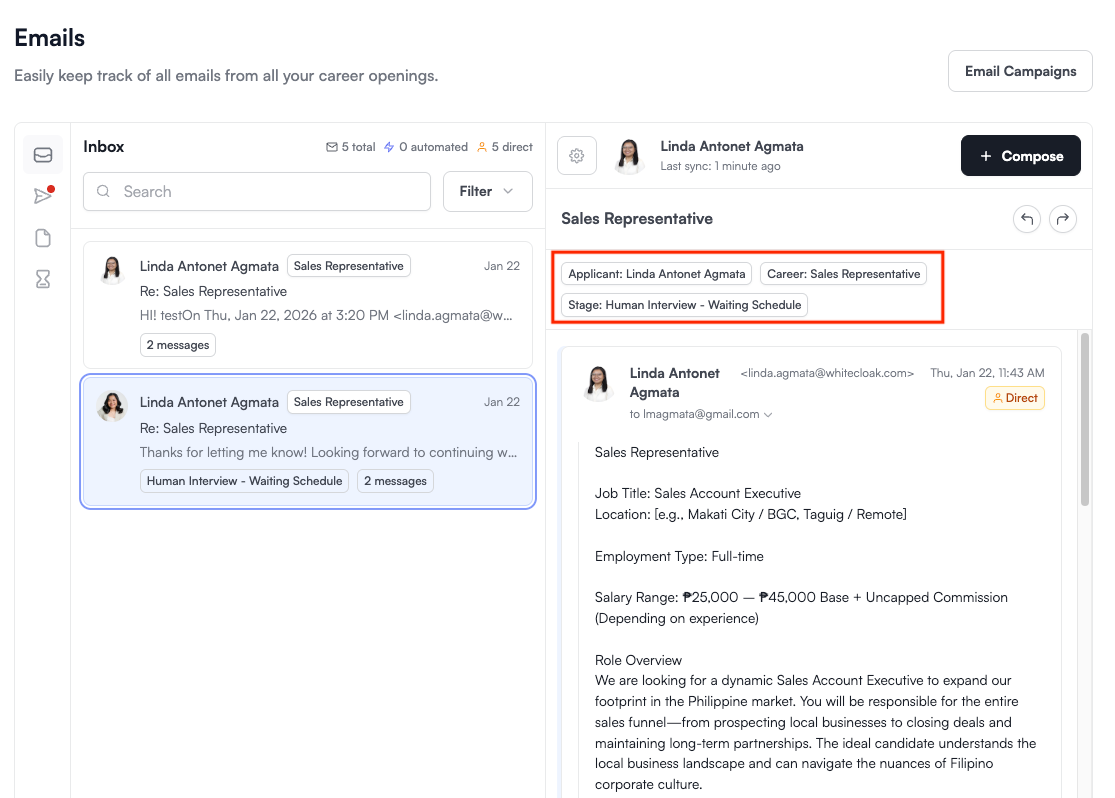This screenshot has width=1115, height=798.
Task: Expand recipient details chevron beside lmagmata@gmail.com
Action: point(768,414)
